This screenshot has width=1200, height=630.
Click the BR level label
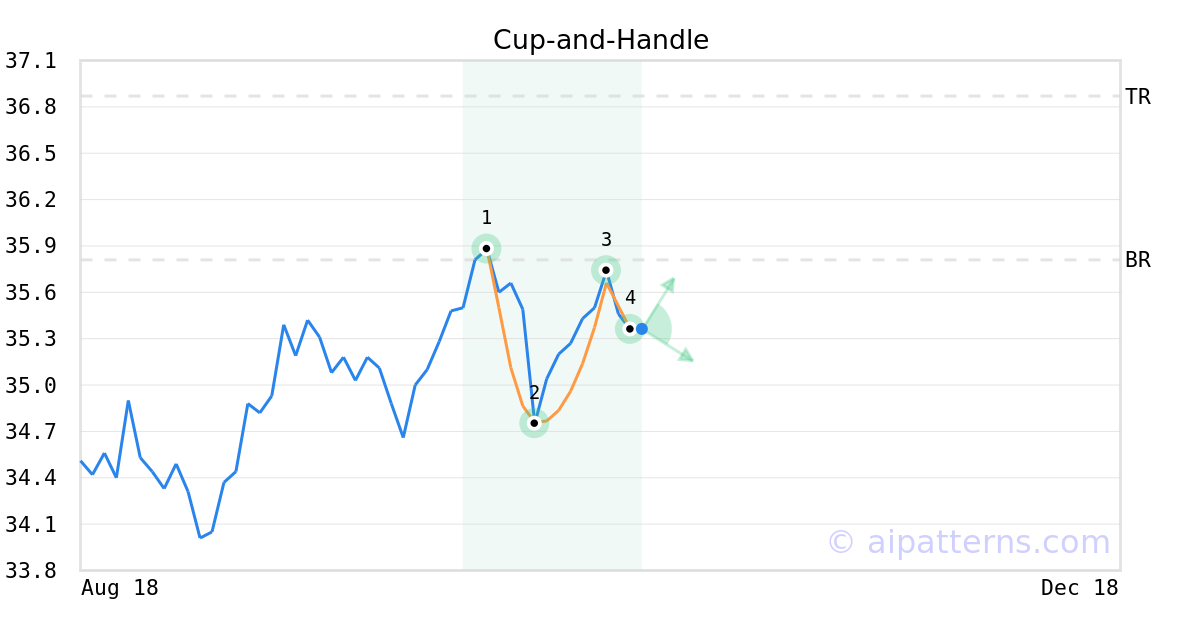1138,260
